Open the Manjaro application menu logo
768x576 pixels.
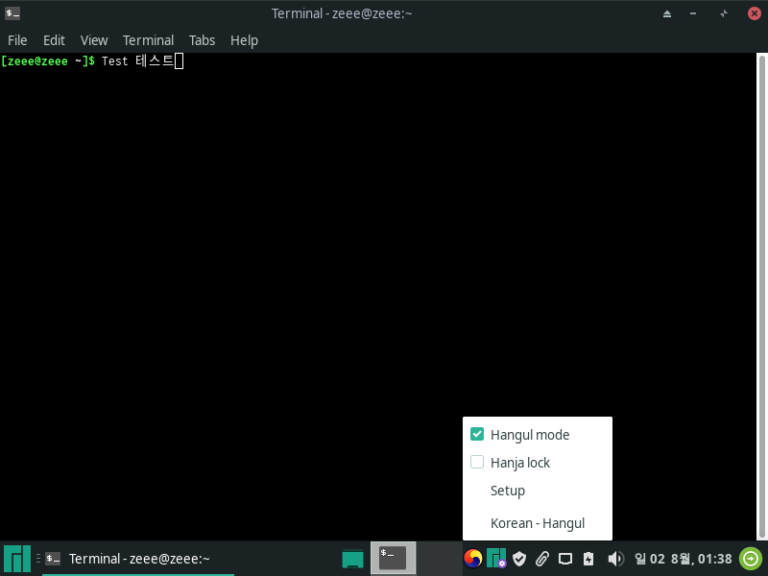[x=17, y=558]
